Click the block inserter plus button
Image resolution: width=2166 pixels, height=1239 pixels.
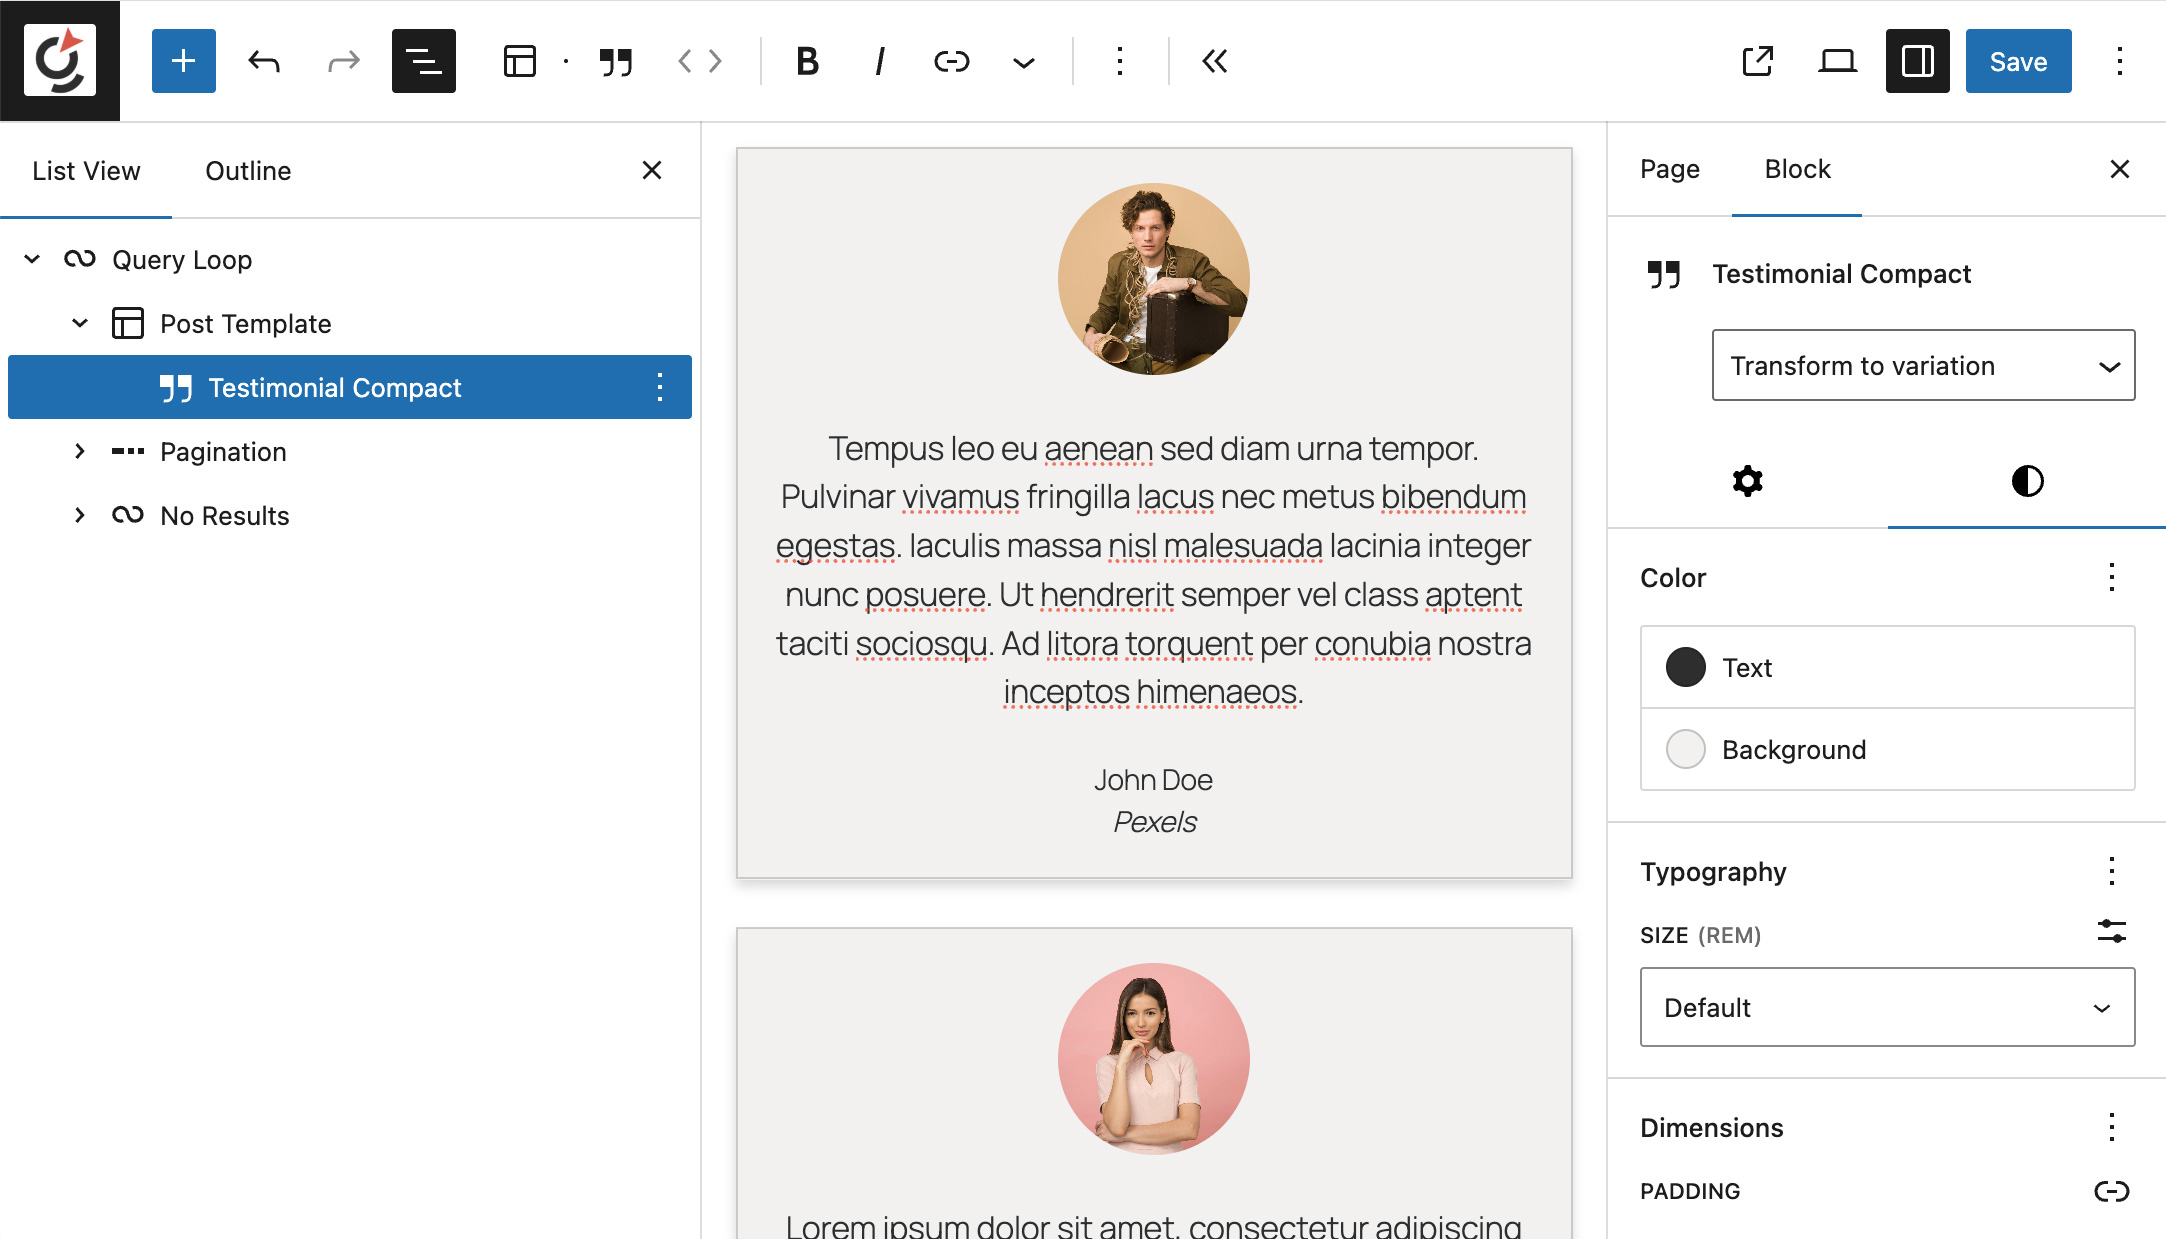[183, 61]
